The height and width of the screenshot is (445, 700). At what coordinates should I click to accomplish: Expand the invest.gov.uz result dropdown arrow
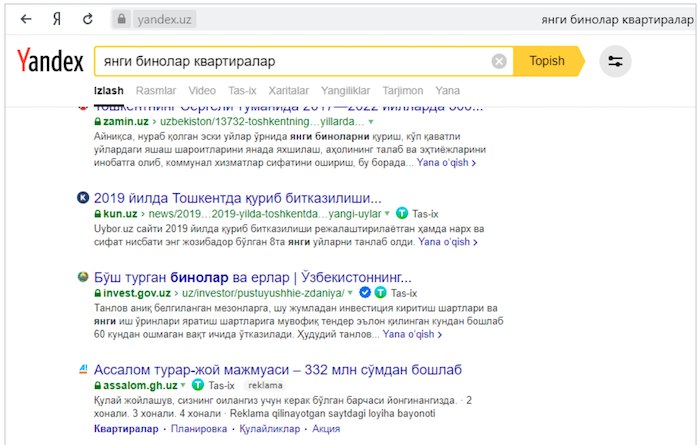click(x=350, y=293)
